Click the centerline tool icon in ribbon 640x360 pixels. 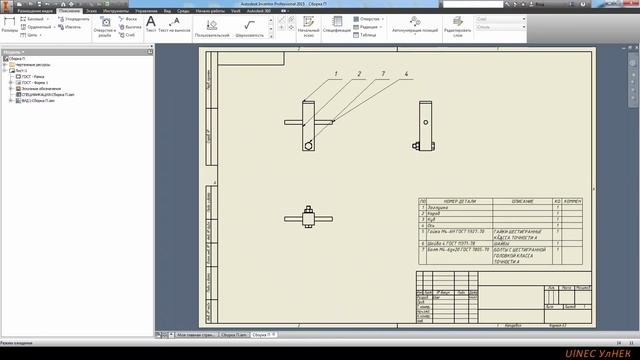coord(282,20)
